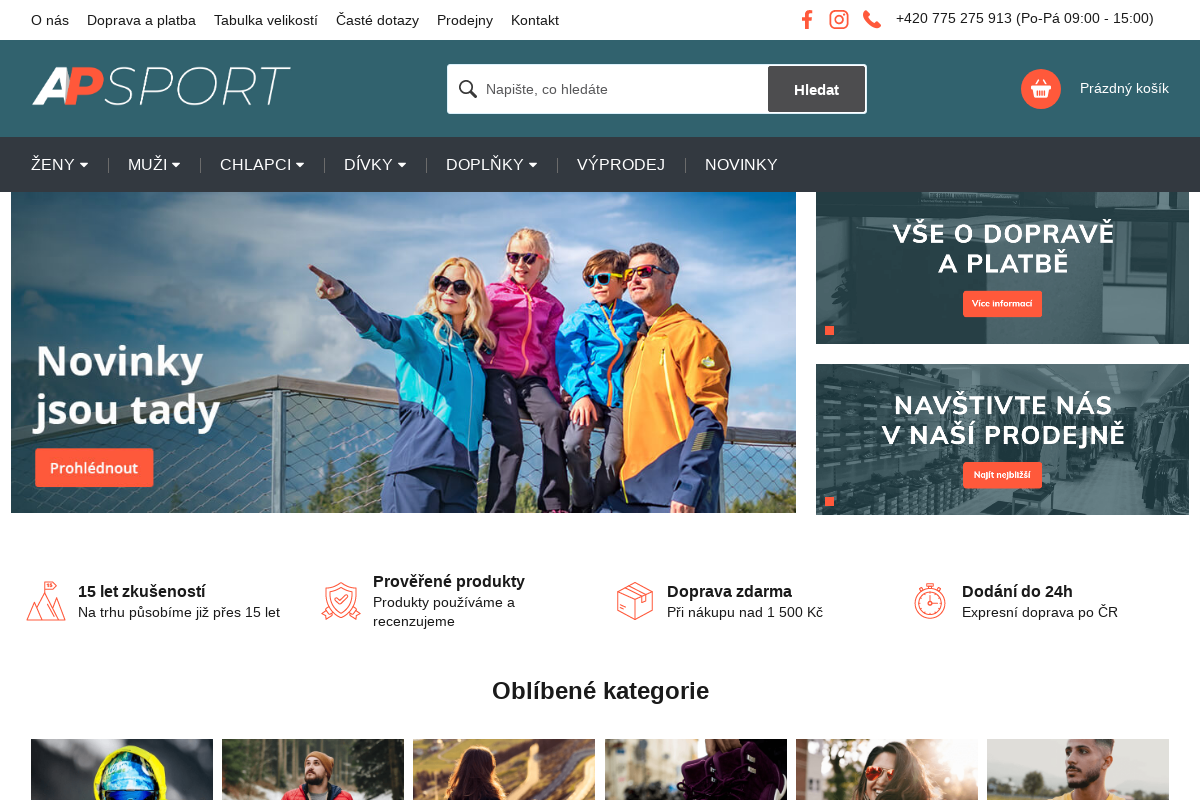Open the shopping basket icon
This screenshot has width=1200, height=800.
tap(1040, 89)
